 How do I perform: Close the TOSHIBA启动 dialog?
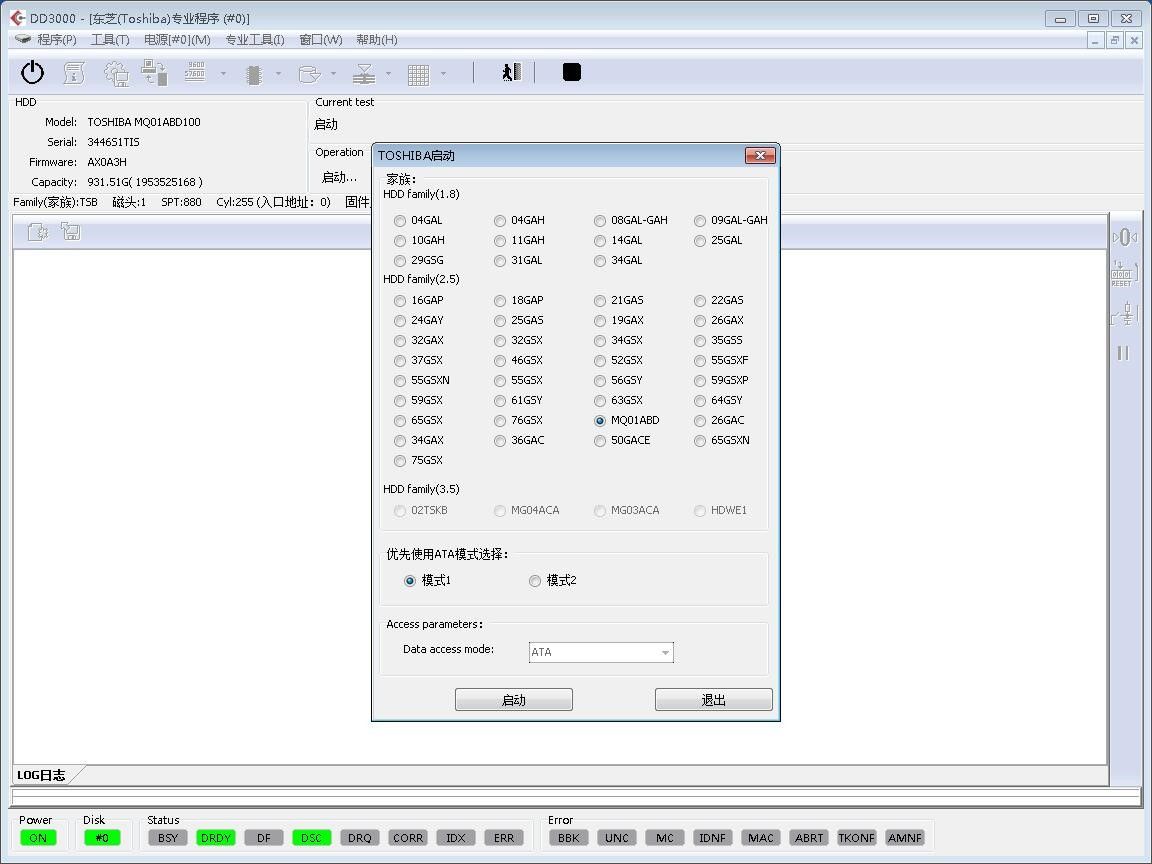click(x=760, y=155)
